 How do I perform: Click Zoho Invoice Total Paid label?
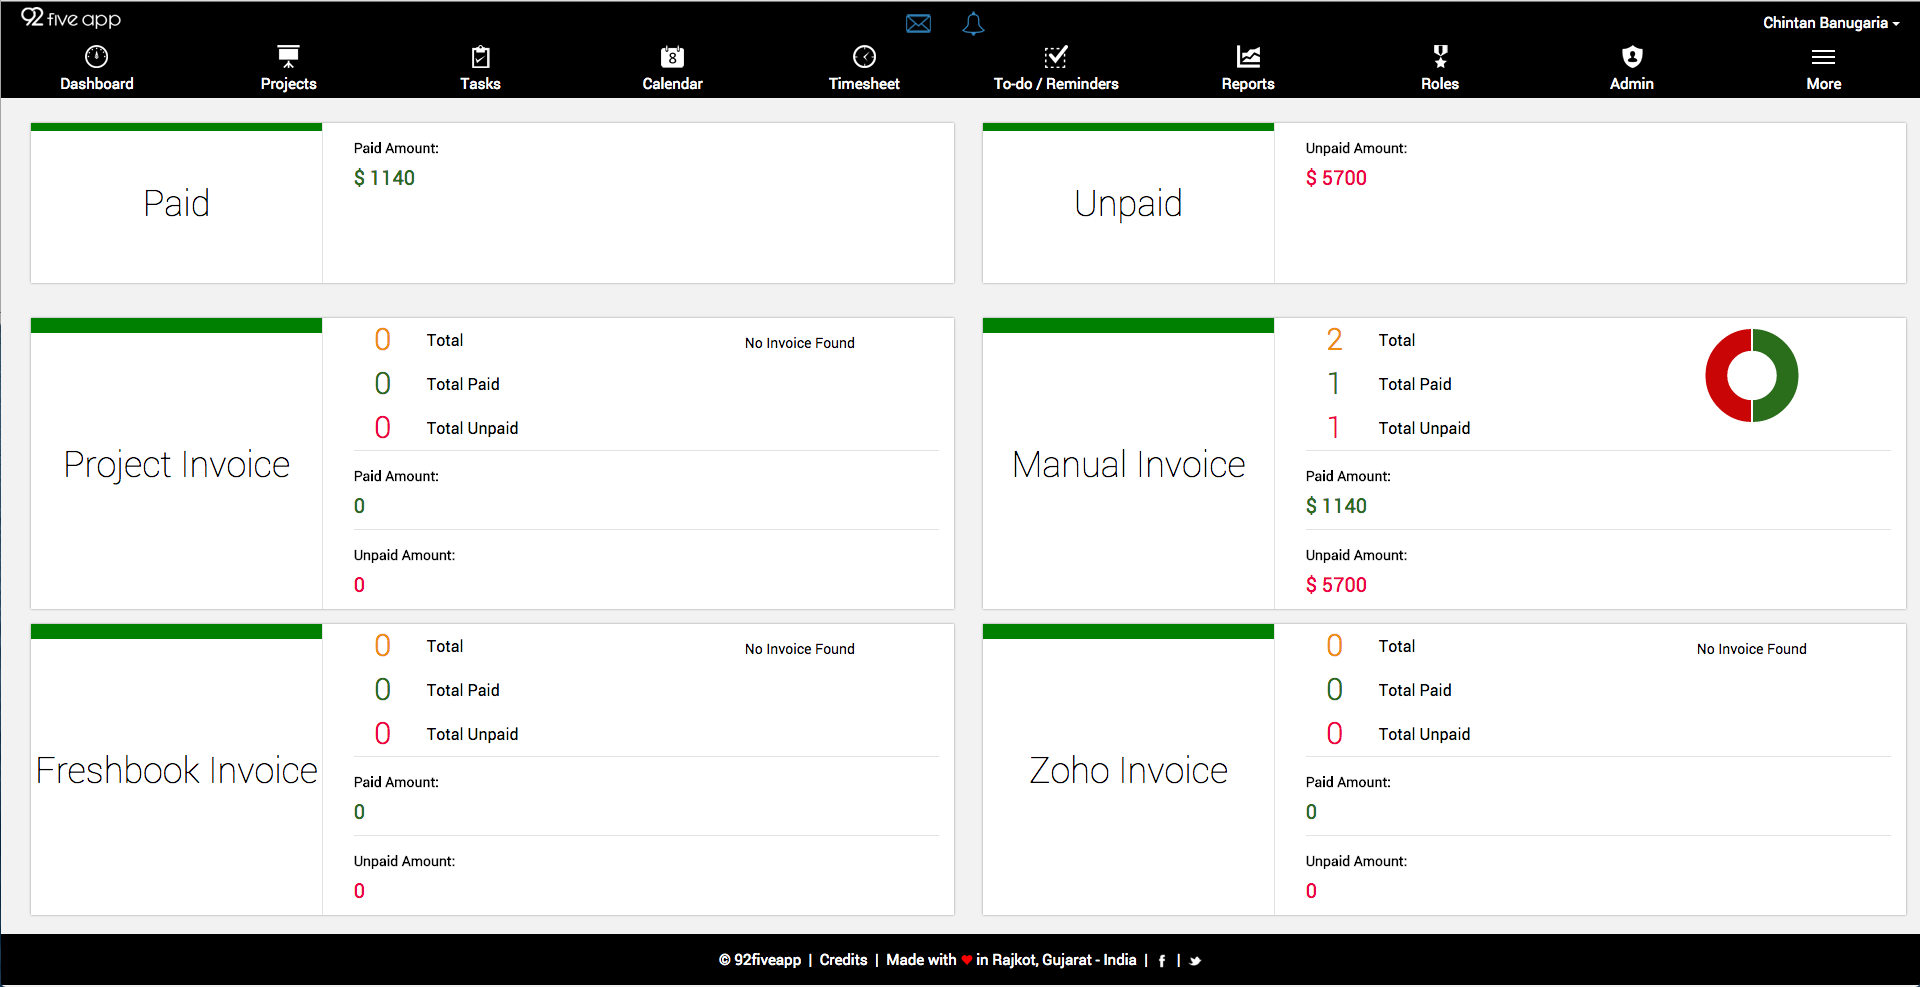pos(1414,690)
